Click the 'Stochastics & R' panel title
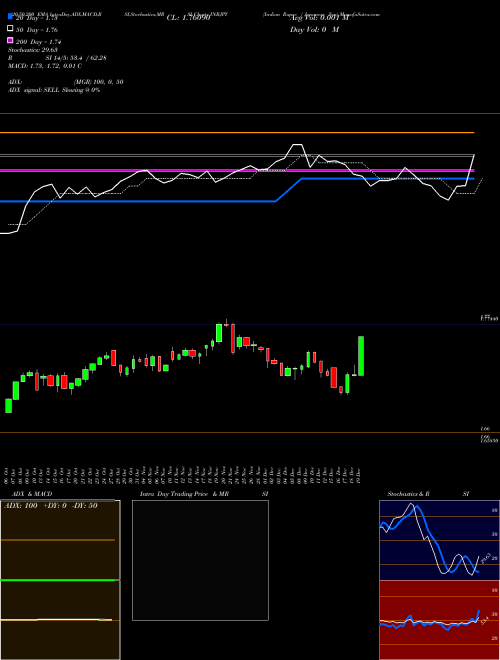Image resolution: width=500 pixels, height=660 pixels. click(x=409, y=494)
